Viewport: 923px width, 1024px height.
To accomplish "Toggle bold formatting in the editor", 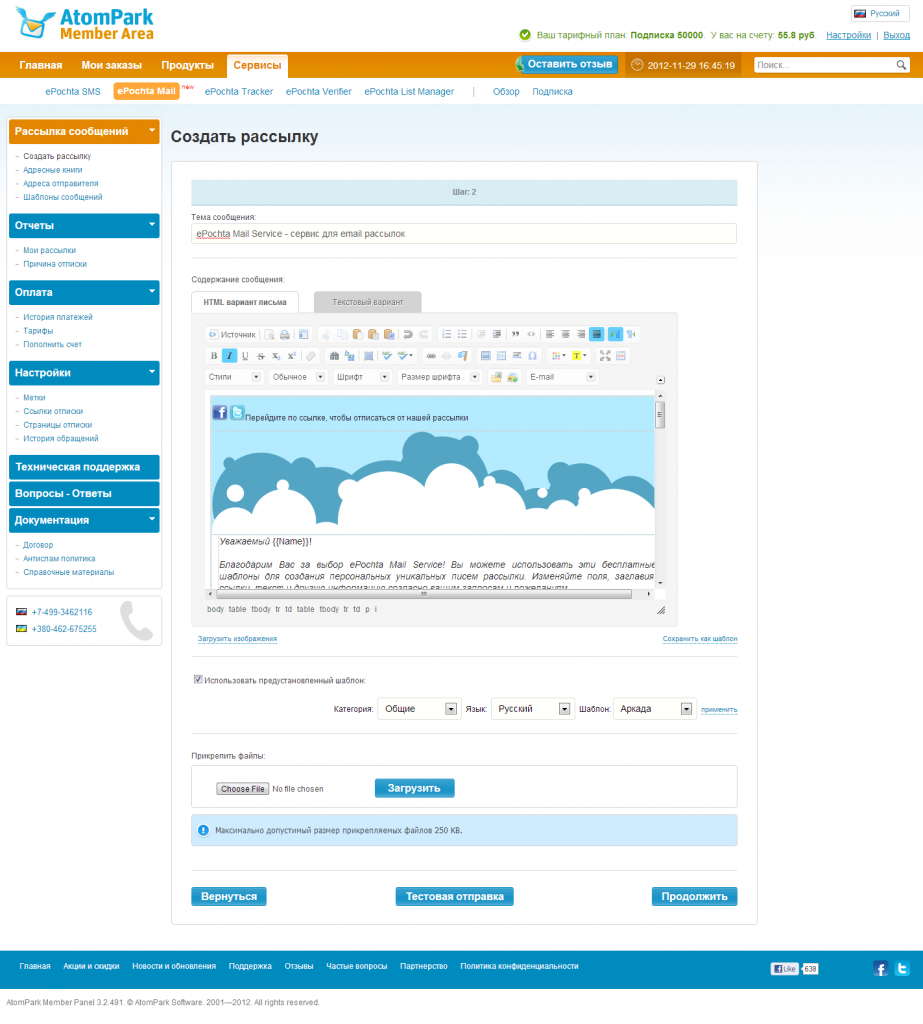I will pos(214,356).
